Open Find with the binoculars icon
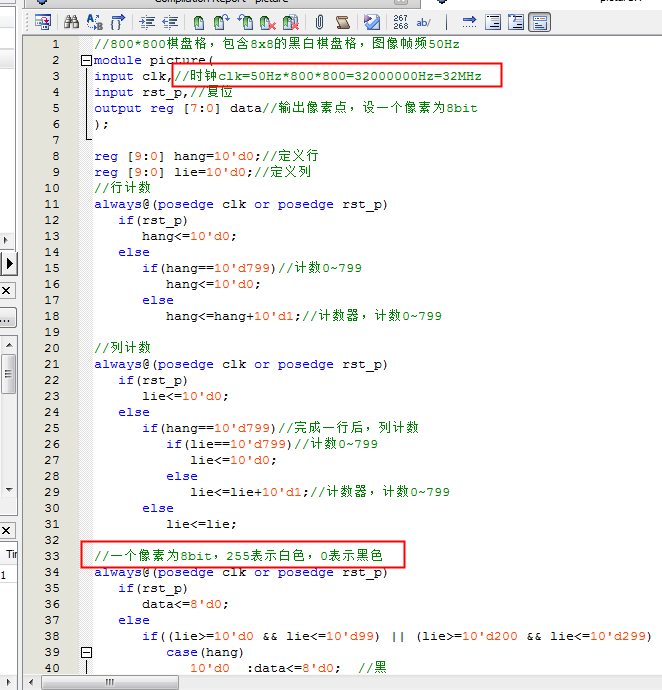The width and height of the screenshot is (662, 690). [x=71, y=22]
